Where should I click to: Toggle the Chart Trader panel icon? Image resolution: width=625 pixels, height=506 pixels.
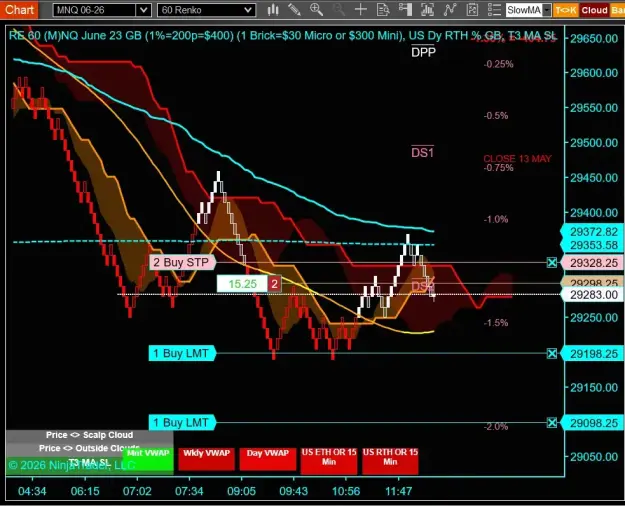click(405, 10)
